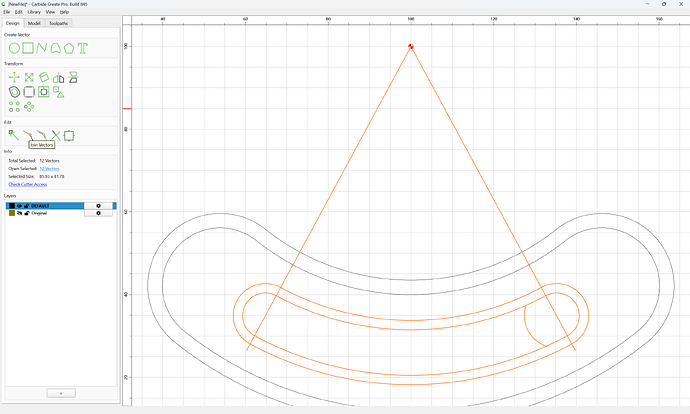Activate the Move transform tool
This screenshot has width=690, height=414.
click(14, 77)
